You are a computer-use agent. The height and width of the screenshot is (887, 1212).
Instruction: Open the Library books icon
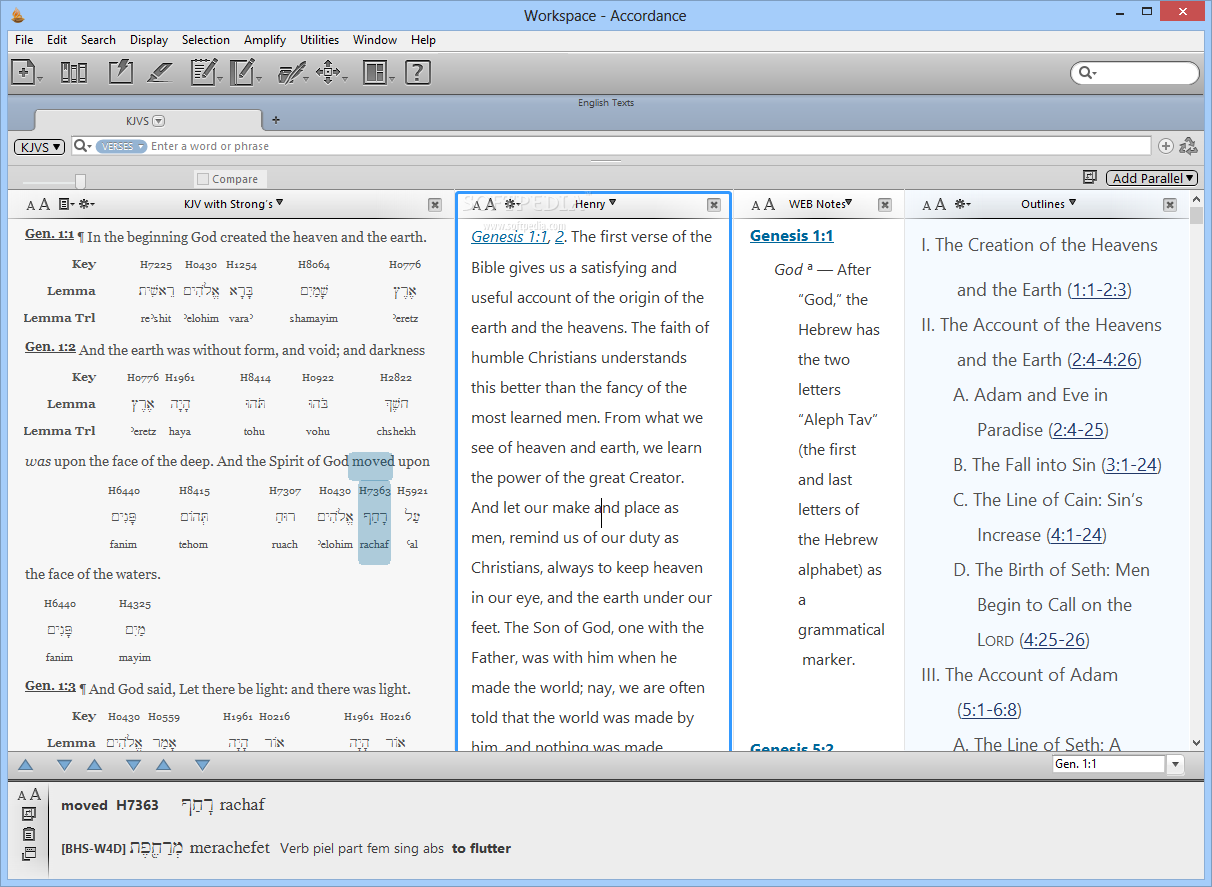click(x=74, y=72)
